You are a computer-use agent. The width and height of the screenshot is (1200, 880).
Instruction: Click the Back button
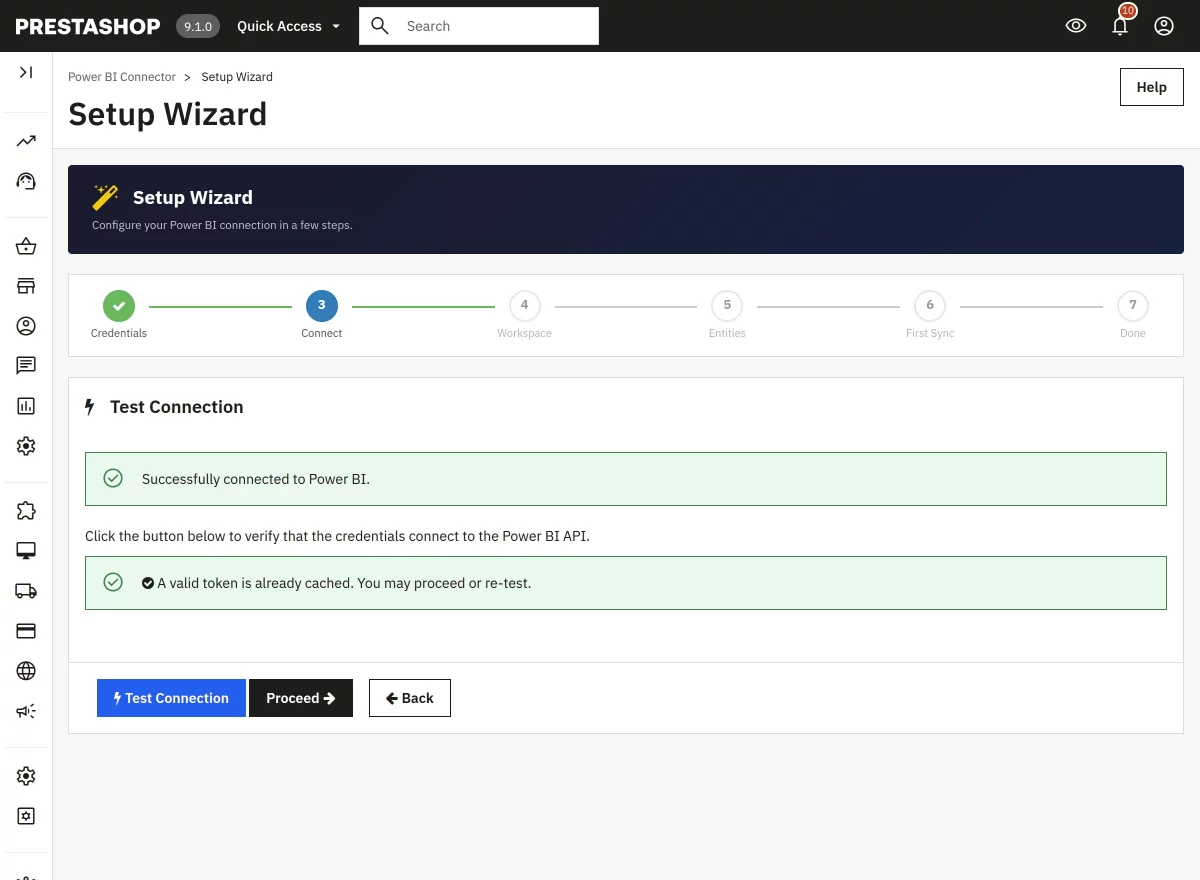[x=410, y=698]
